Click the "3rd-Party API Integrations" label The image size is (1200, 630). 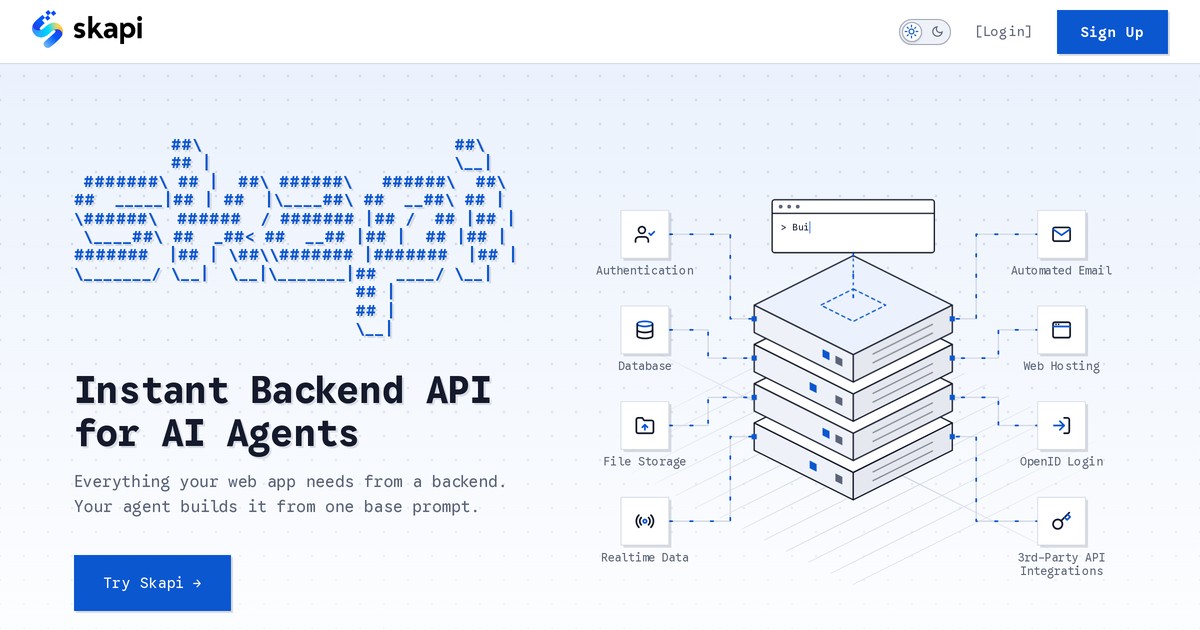point(1061,564)
